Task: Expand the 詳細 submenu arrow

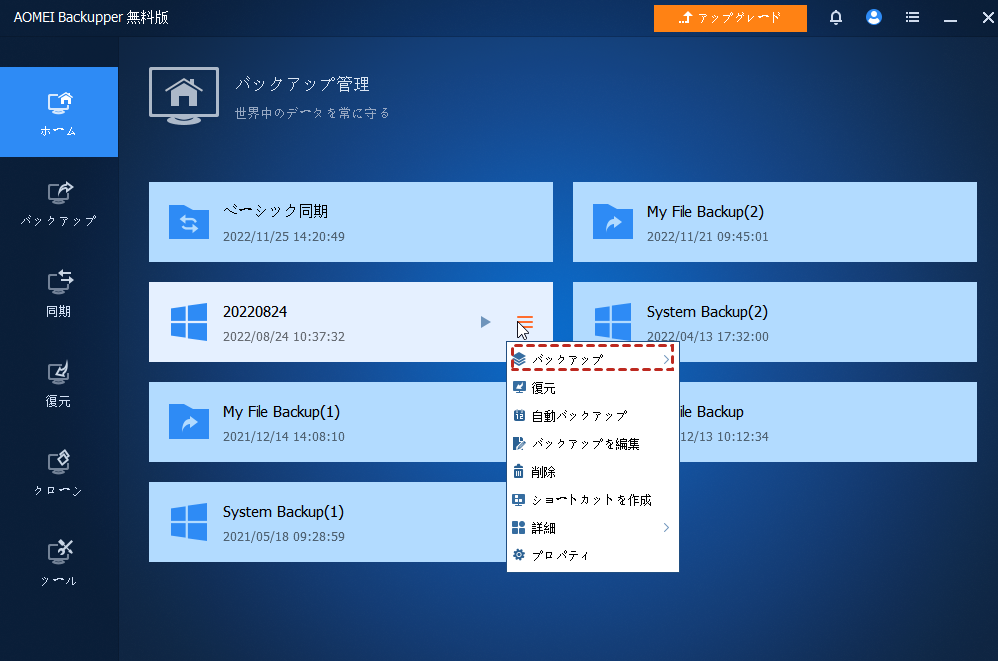Action: [666, 527]
